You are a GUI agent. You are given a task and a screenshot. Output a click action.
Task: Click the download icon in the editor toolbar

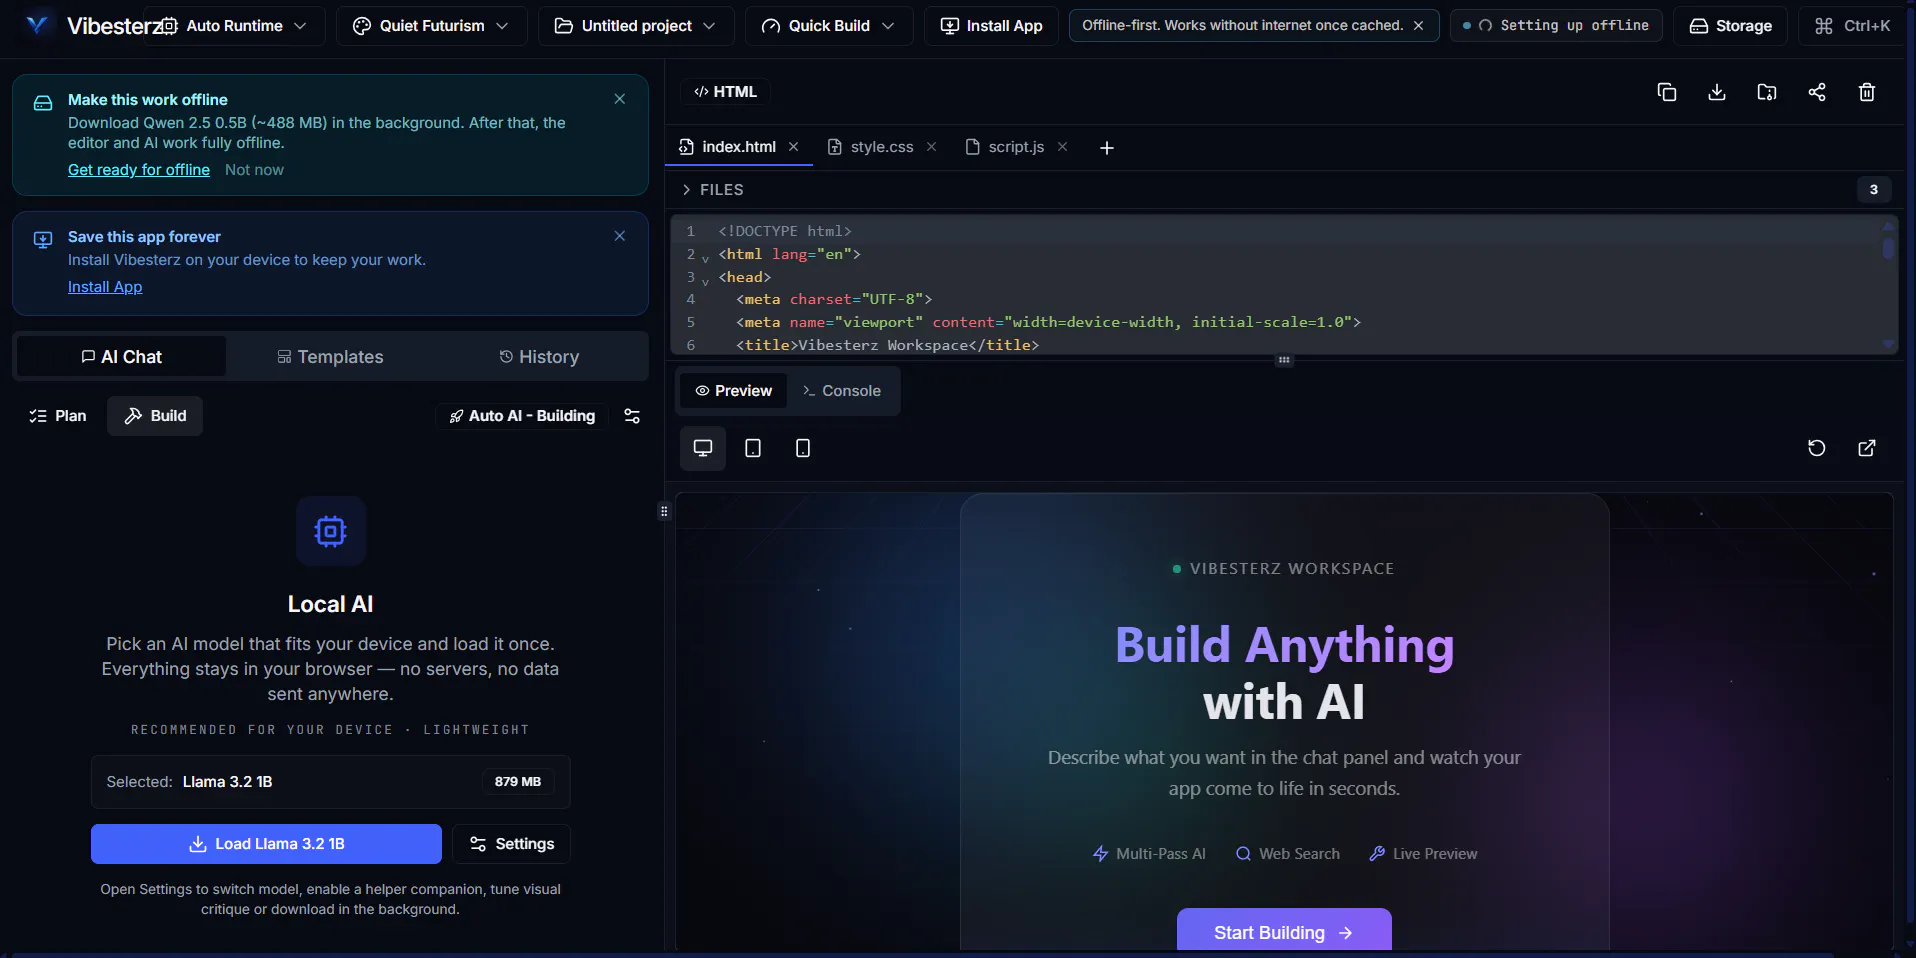[x=1717, y=92]
